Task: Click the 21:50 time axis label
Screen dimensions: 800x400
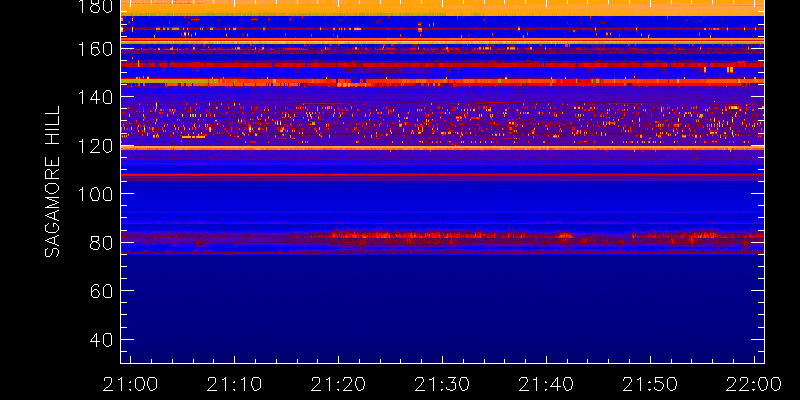Action: tap(650, 384)
